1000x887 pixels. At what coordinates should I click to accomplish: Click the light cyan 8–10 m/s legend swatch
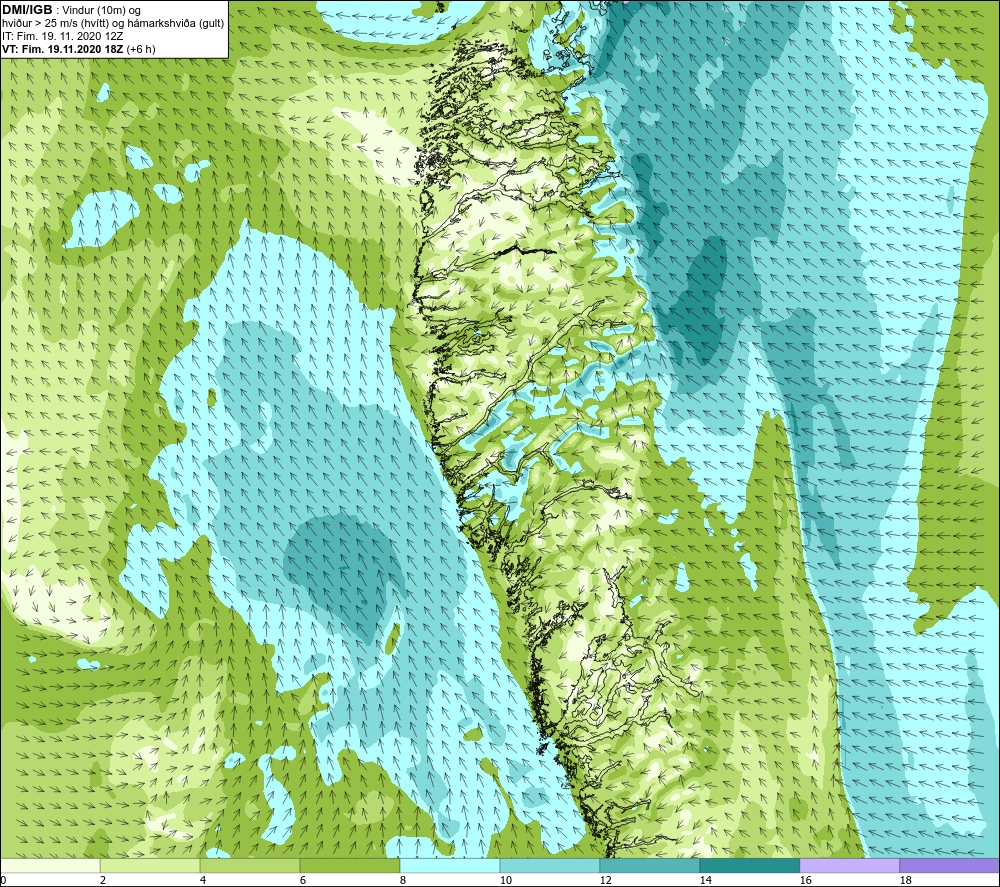[450, 865]
